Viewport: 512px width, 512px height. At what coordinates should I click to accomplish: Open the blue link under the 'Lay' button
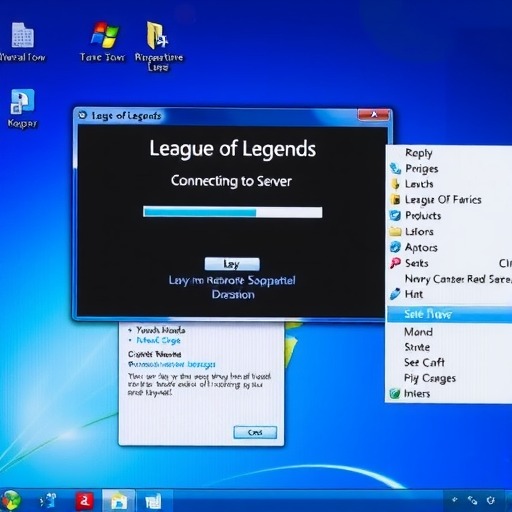[232, 287]
